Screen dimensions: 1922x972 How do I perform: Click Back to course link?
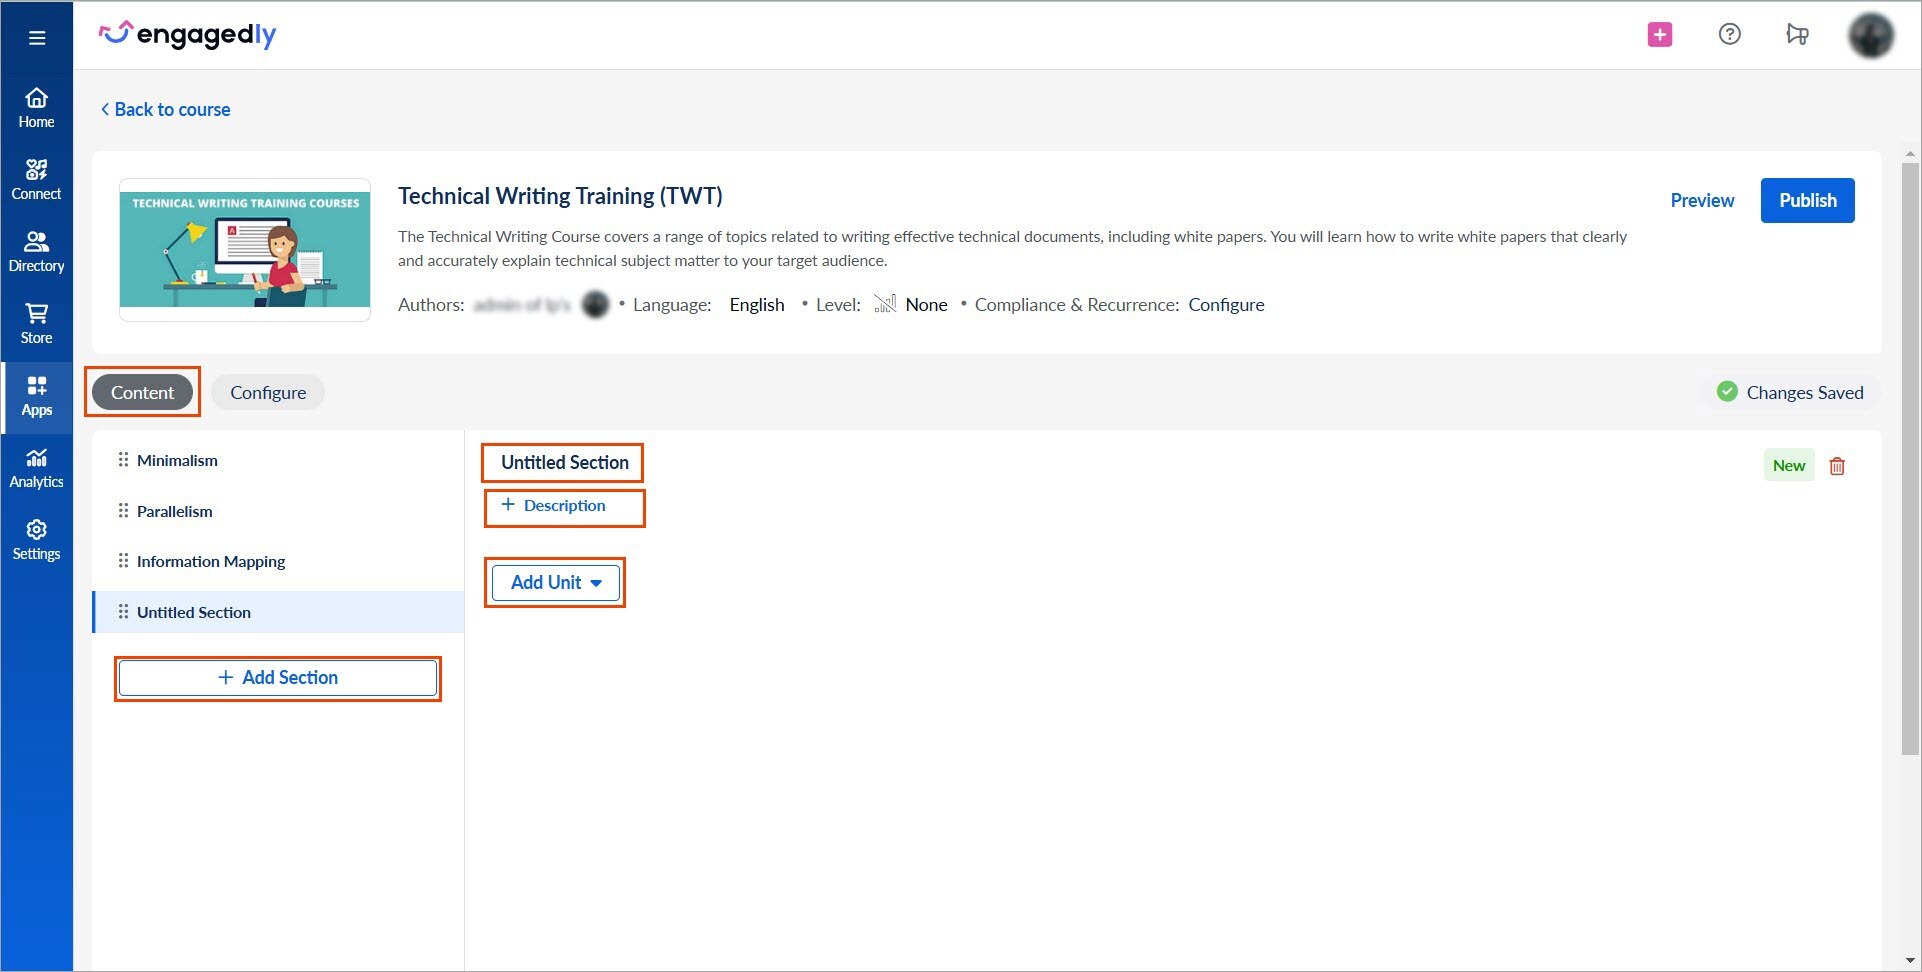[165, 109]
